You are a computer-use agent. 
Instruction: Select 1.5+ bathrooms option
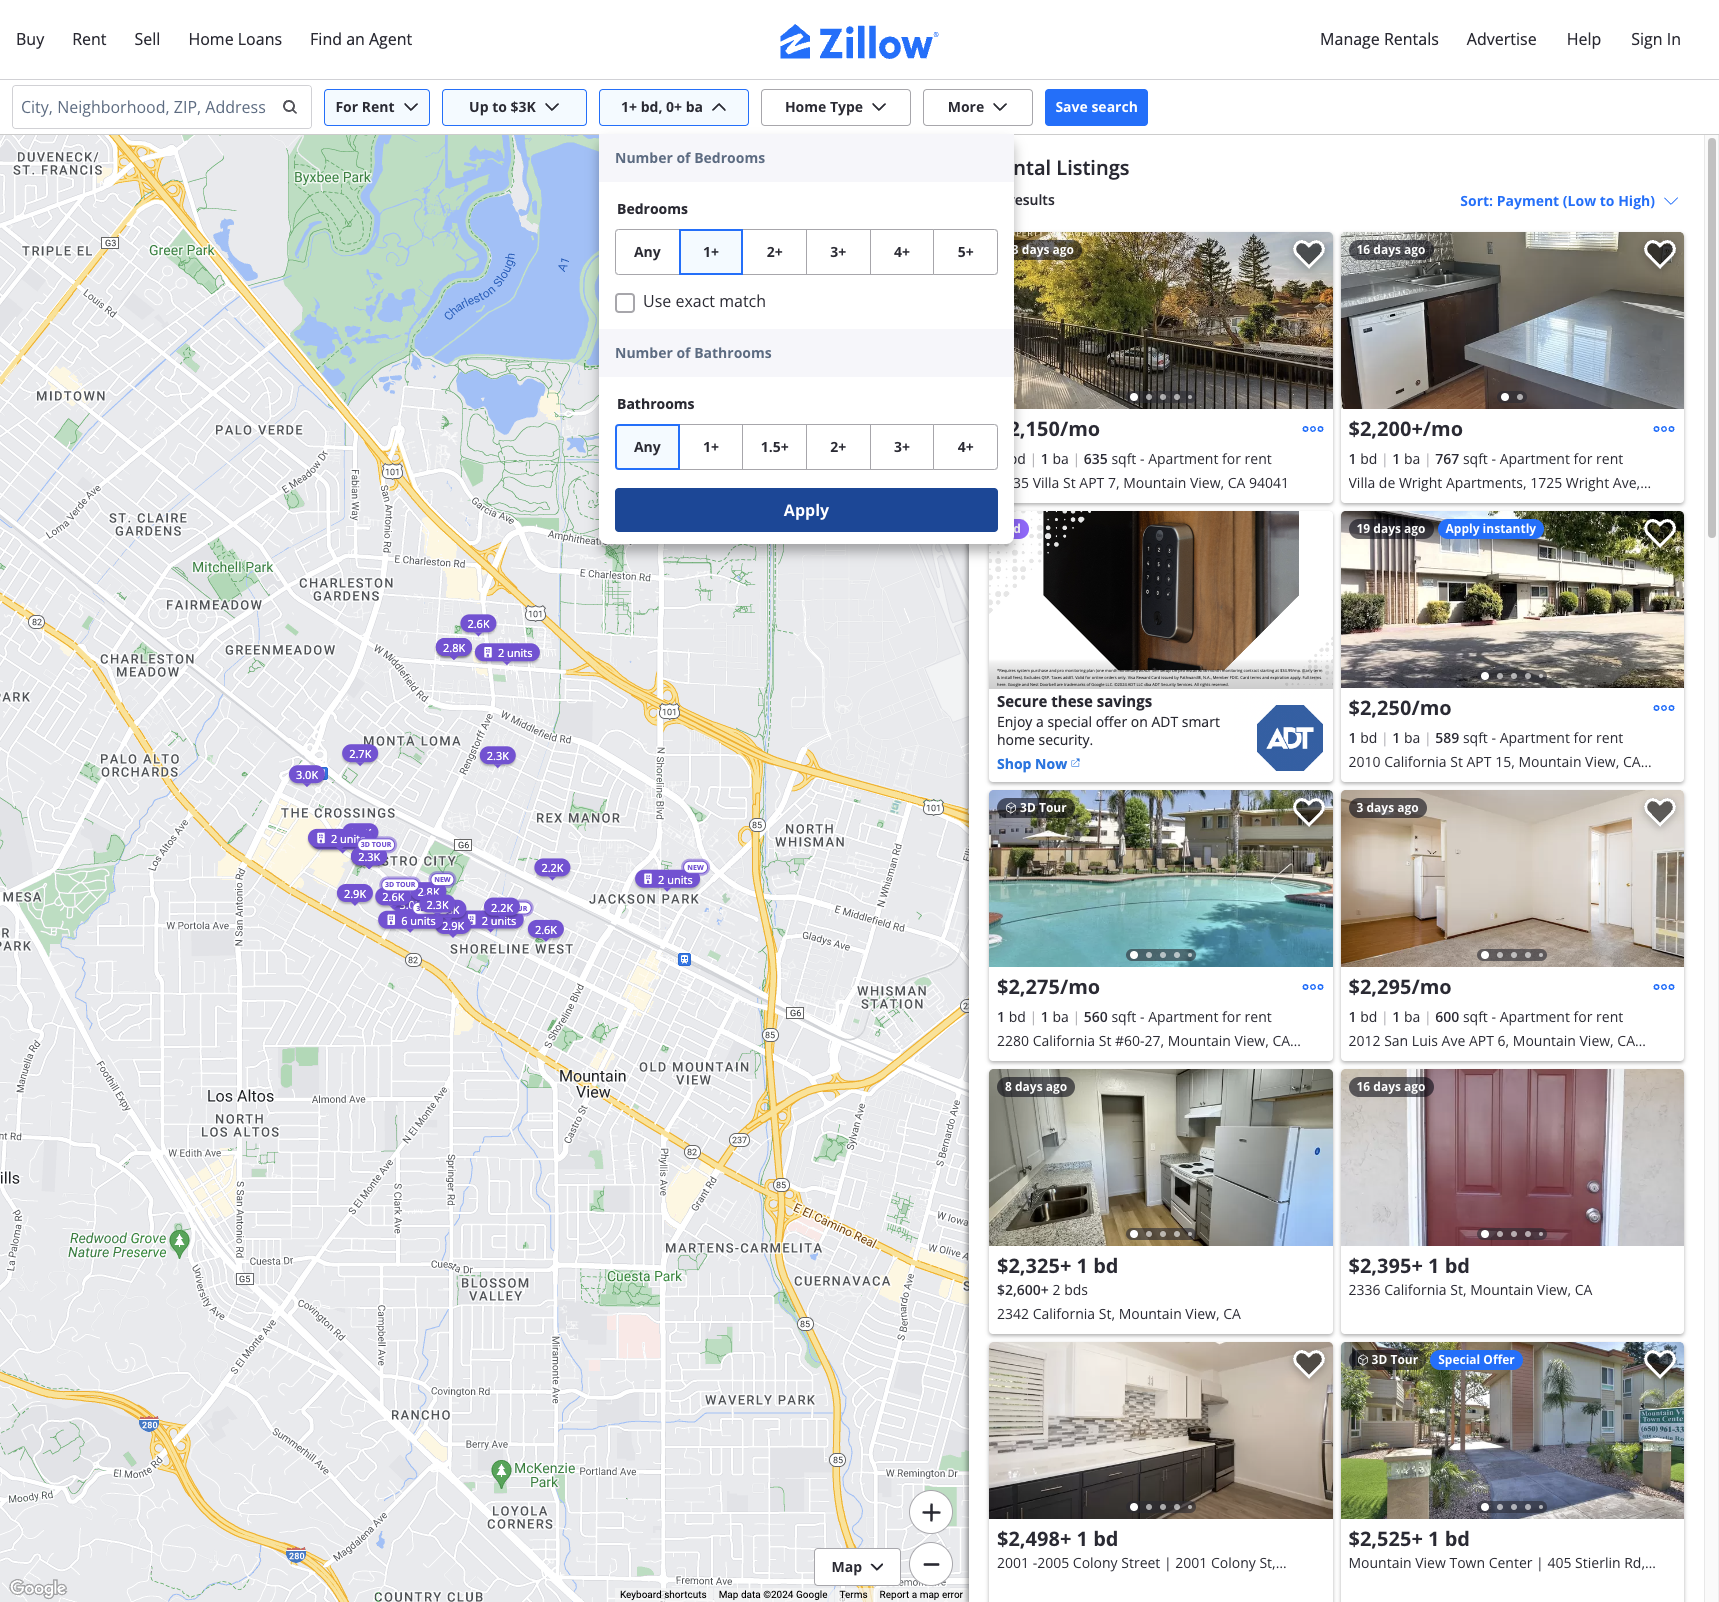(774, 447)
